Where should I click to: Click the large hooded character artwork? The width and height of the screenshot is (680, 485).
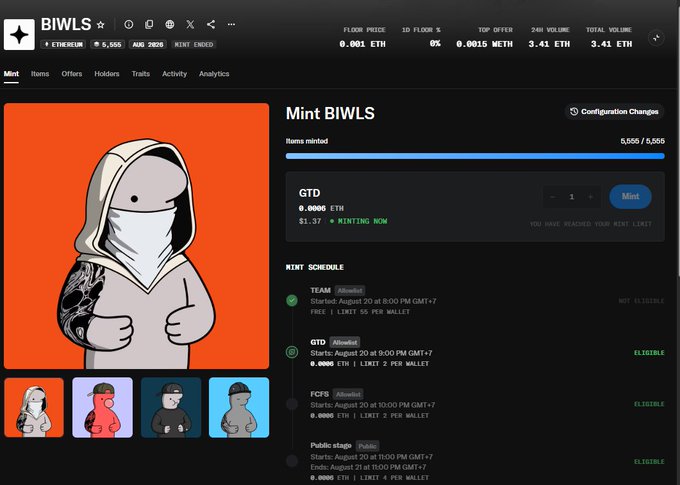pyautogui.click(x=136, y=236)
